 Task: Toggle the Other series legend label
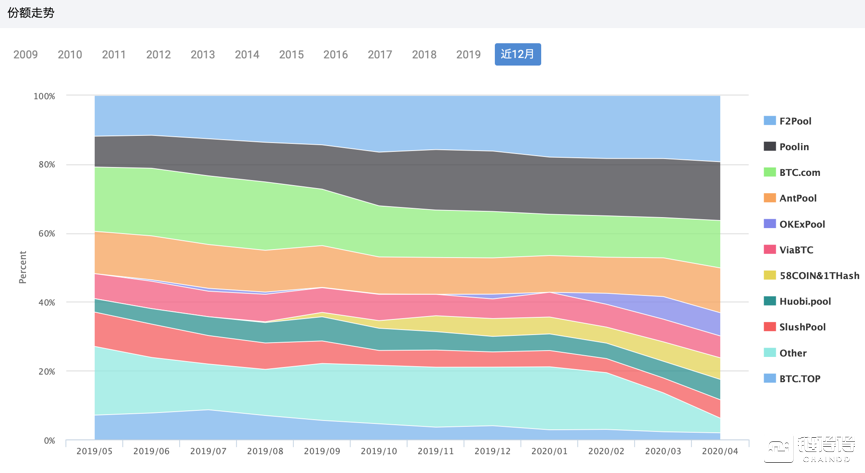coord(793,353)
